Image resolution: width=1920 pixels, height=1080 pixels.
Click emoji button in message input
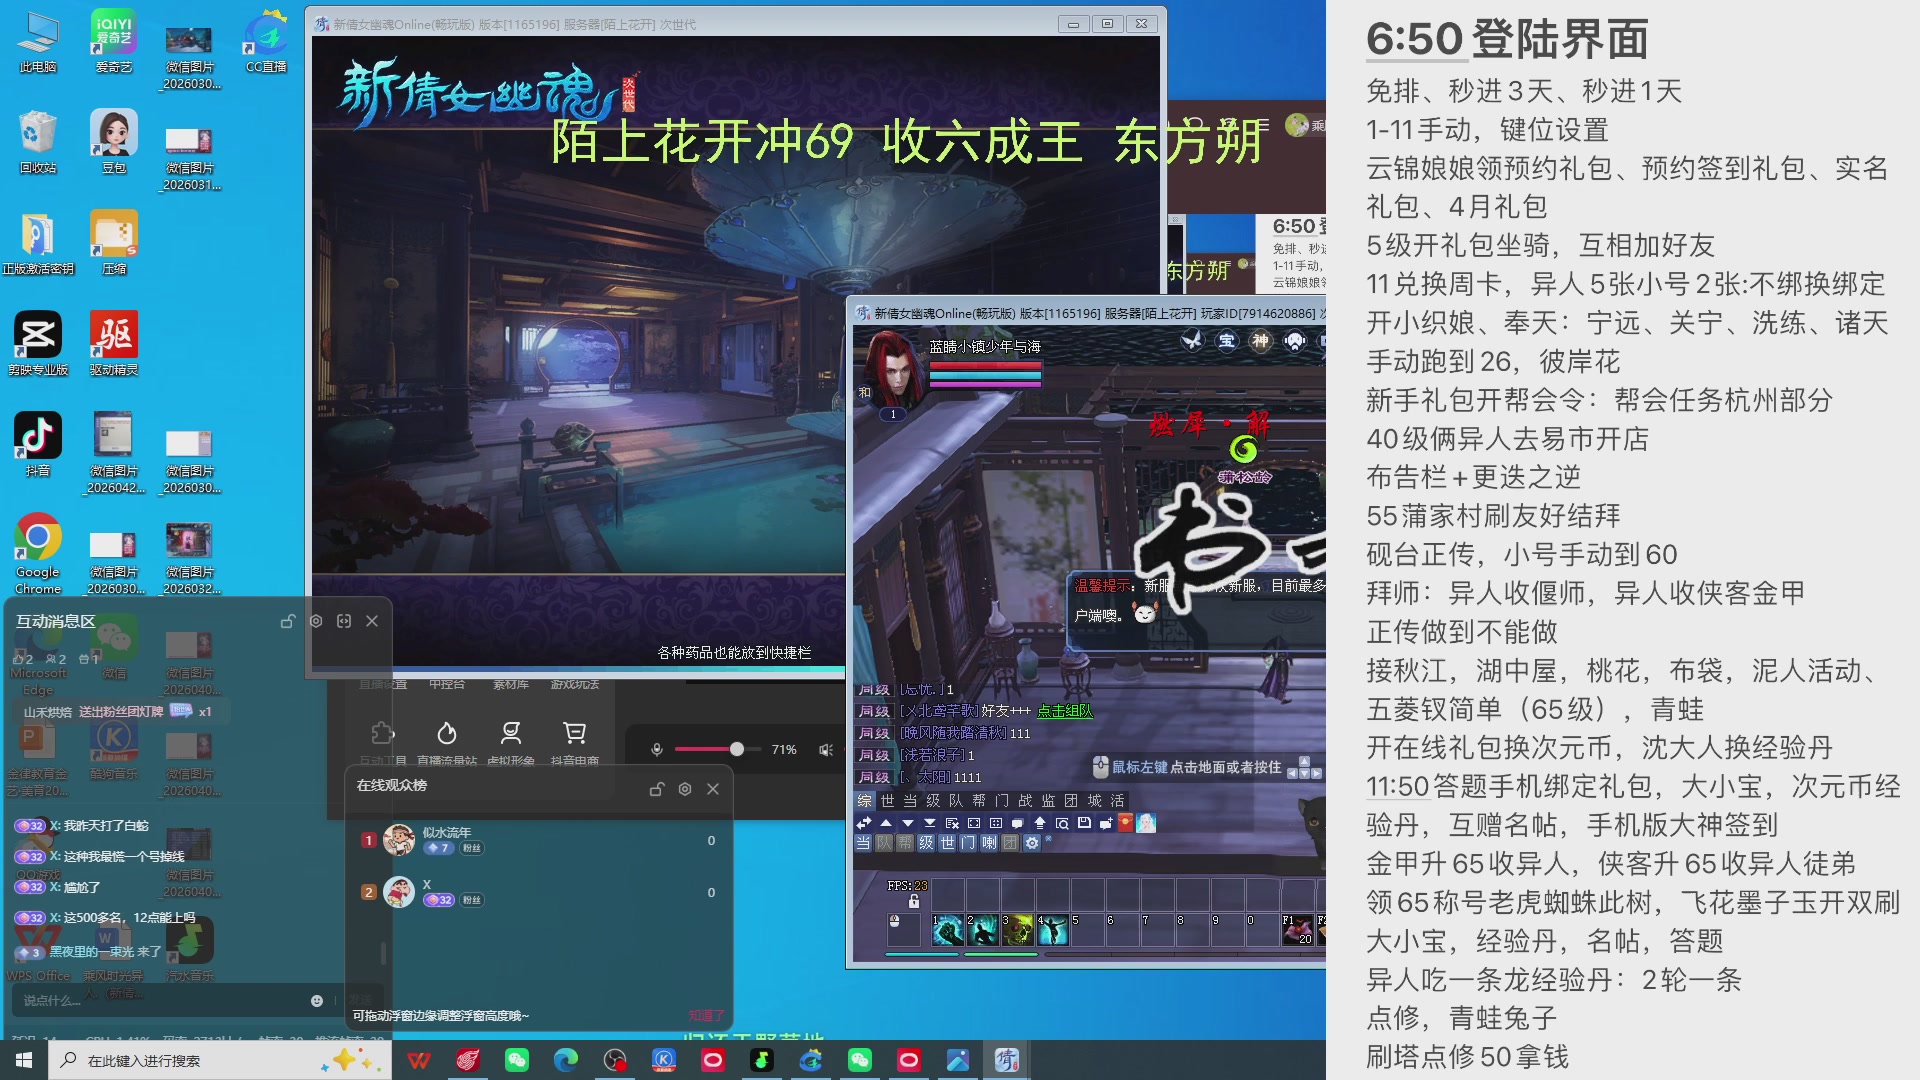(x=317, y=1000)
